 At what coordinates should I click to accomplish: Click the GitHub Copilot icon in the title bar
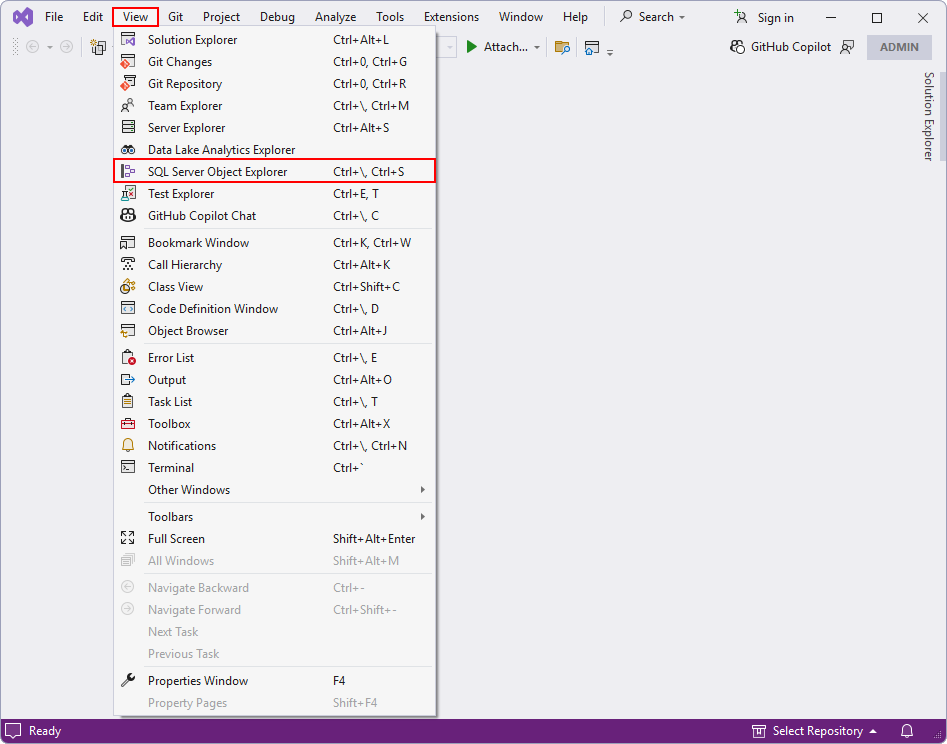coord(736,46)
